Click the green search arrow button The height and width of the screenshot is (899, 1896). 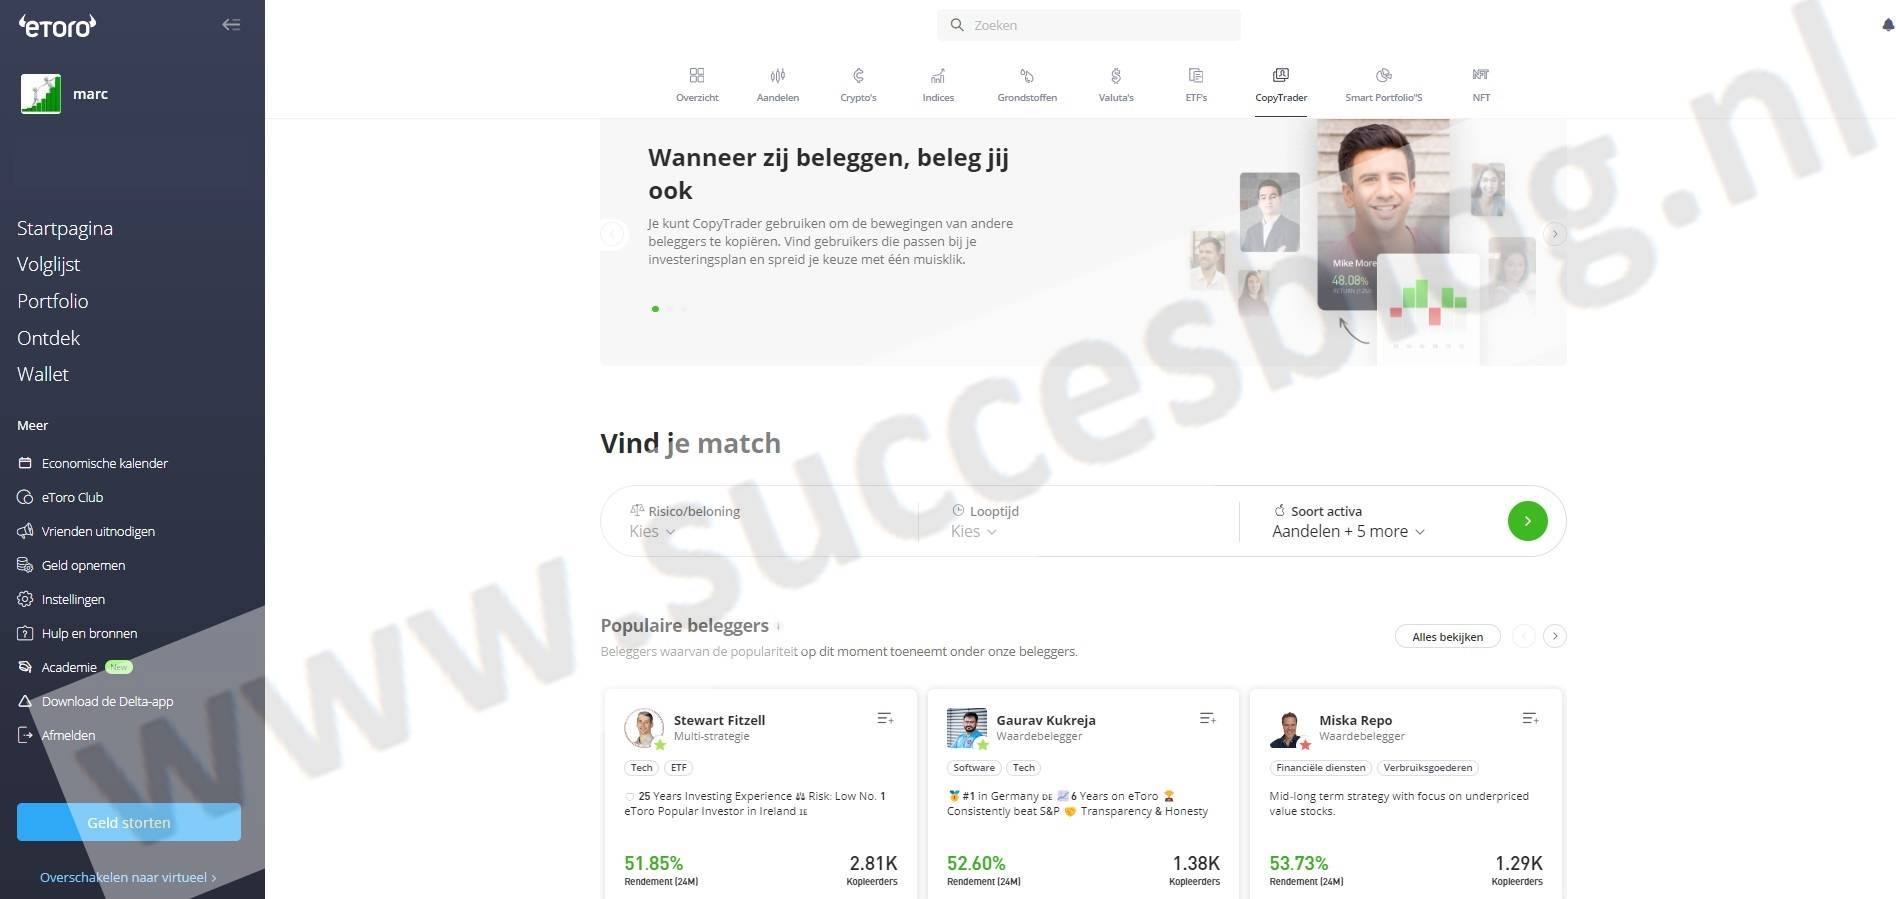(1527, 521)
